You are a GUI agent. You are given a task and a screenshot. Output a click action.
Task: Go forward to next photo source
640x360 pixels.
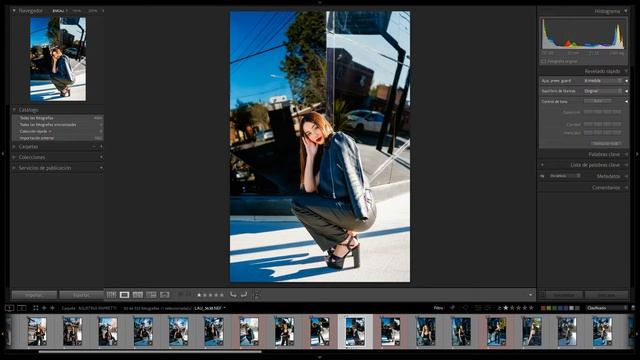52,308
